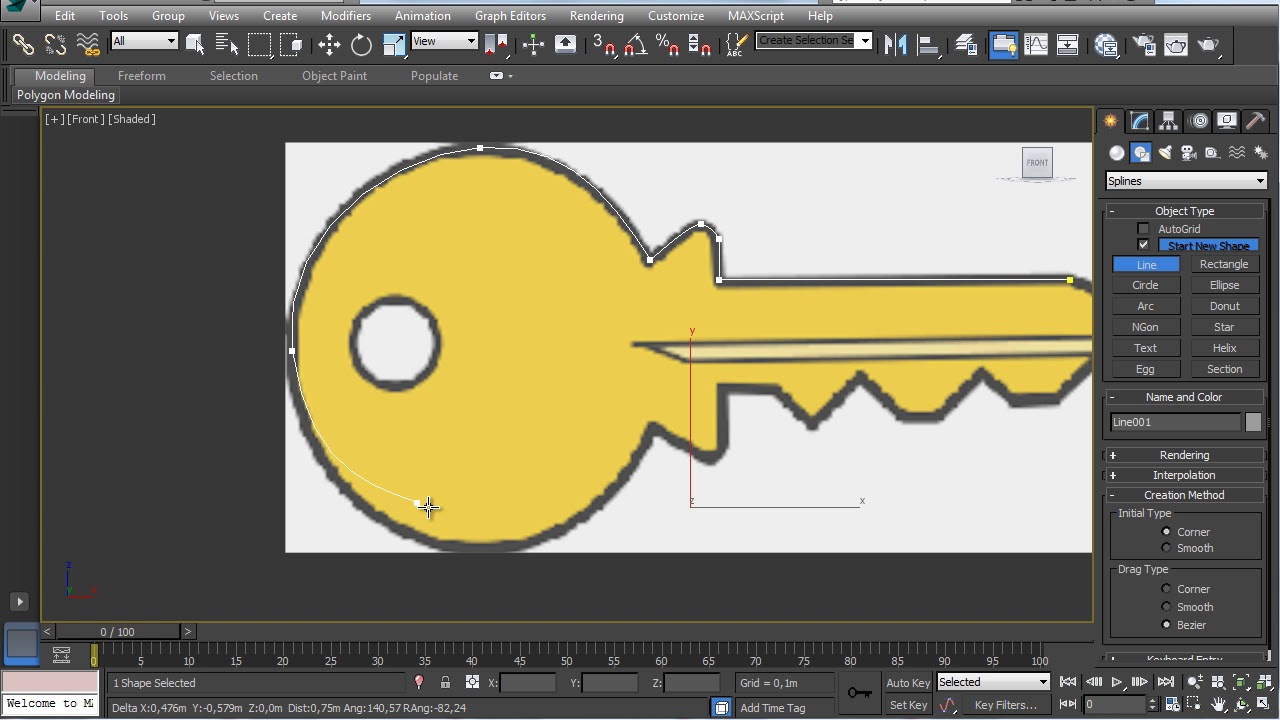Toggle the Angle Snap icon
The width and height of the screenshot is (1280, 720).
click(635, 44)
